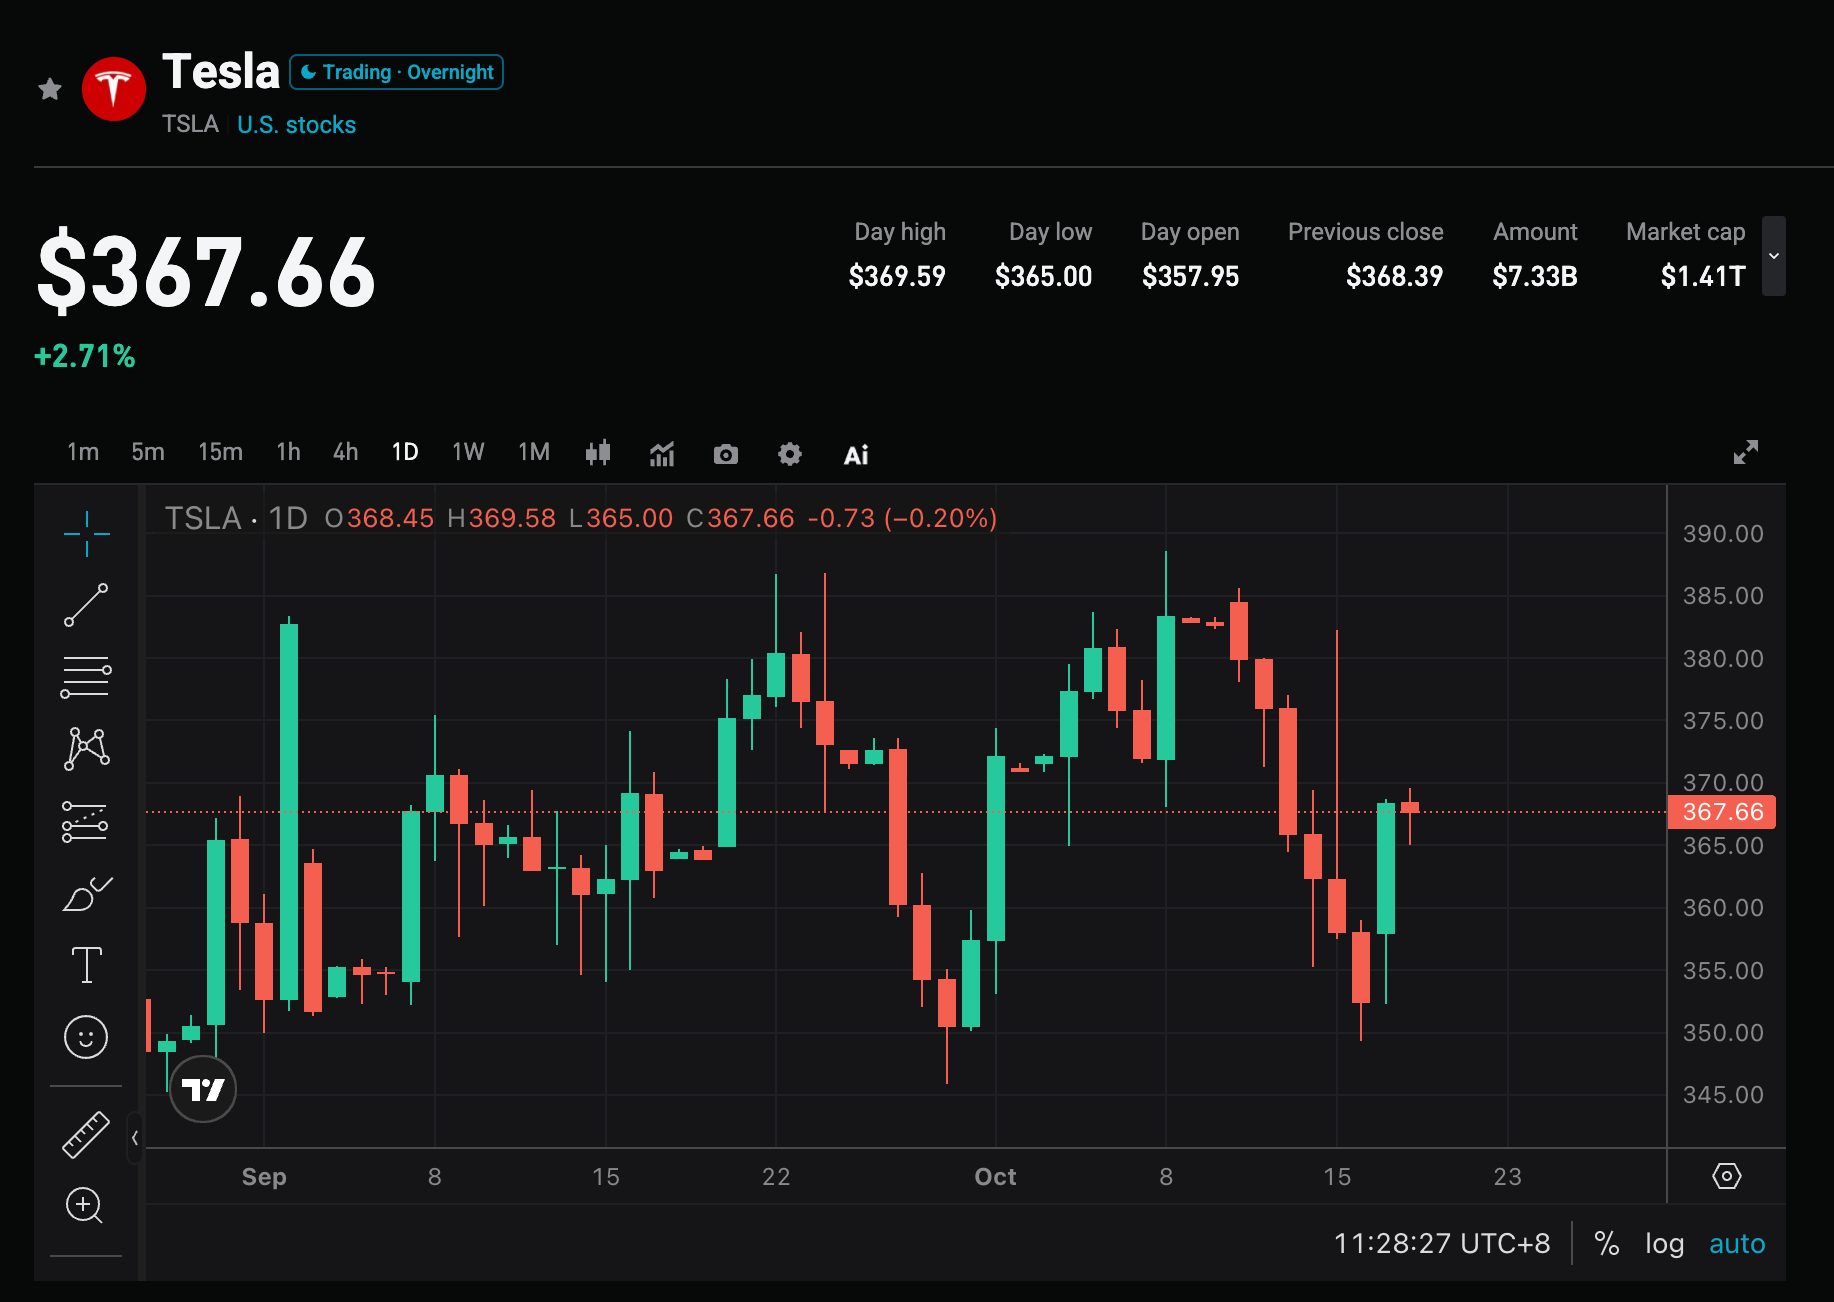Select the XABCD pattern tool

86,749
